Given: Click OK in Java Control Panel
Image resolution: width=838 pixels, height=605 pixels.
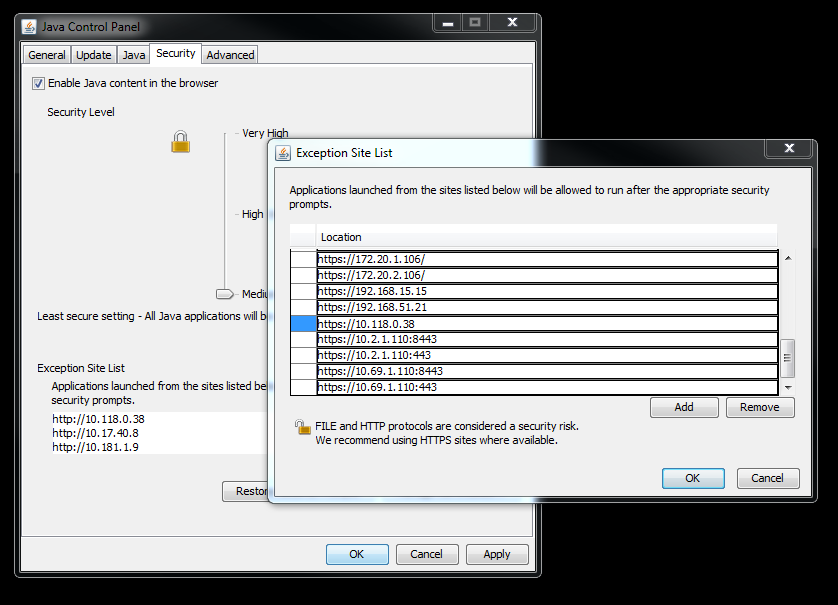Looking at the screenshot, I should click(x=357, y=554).
